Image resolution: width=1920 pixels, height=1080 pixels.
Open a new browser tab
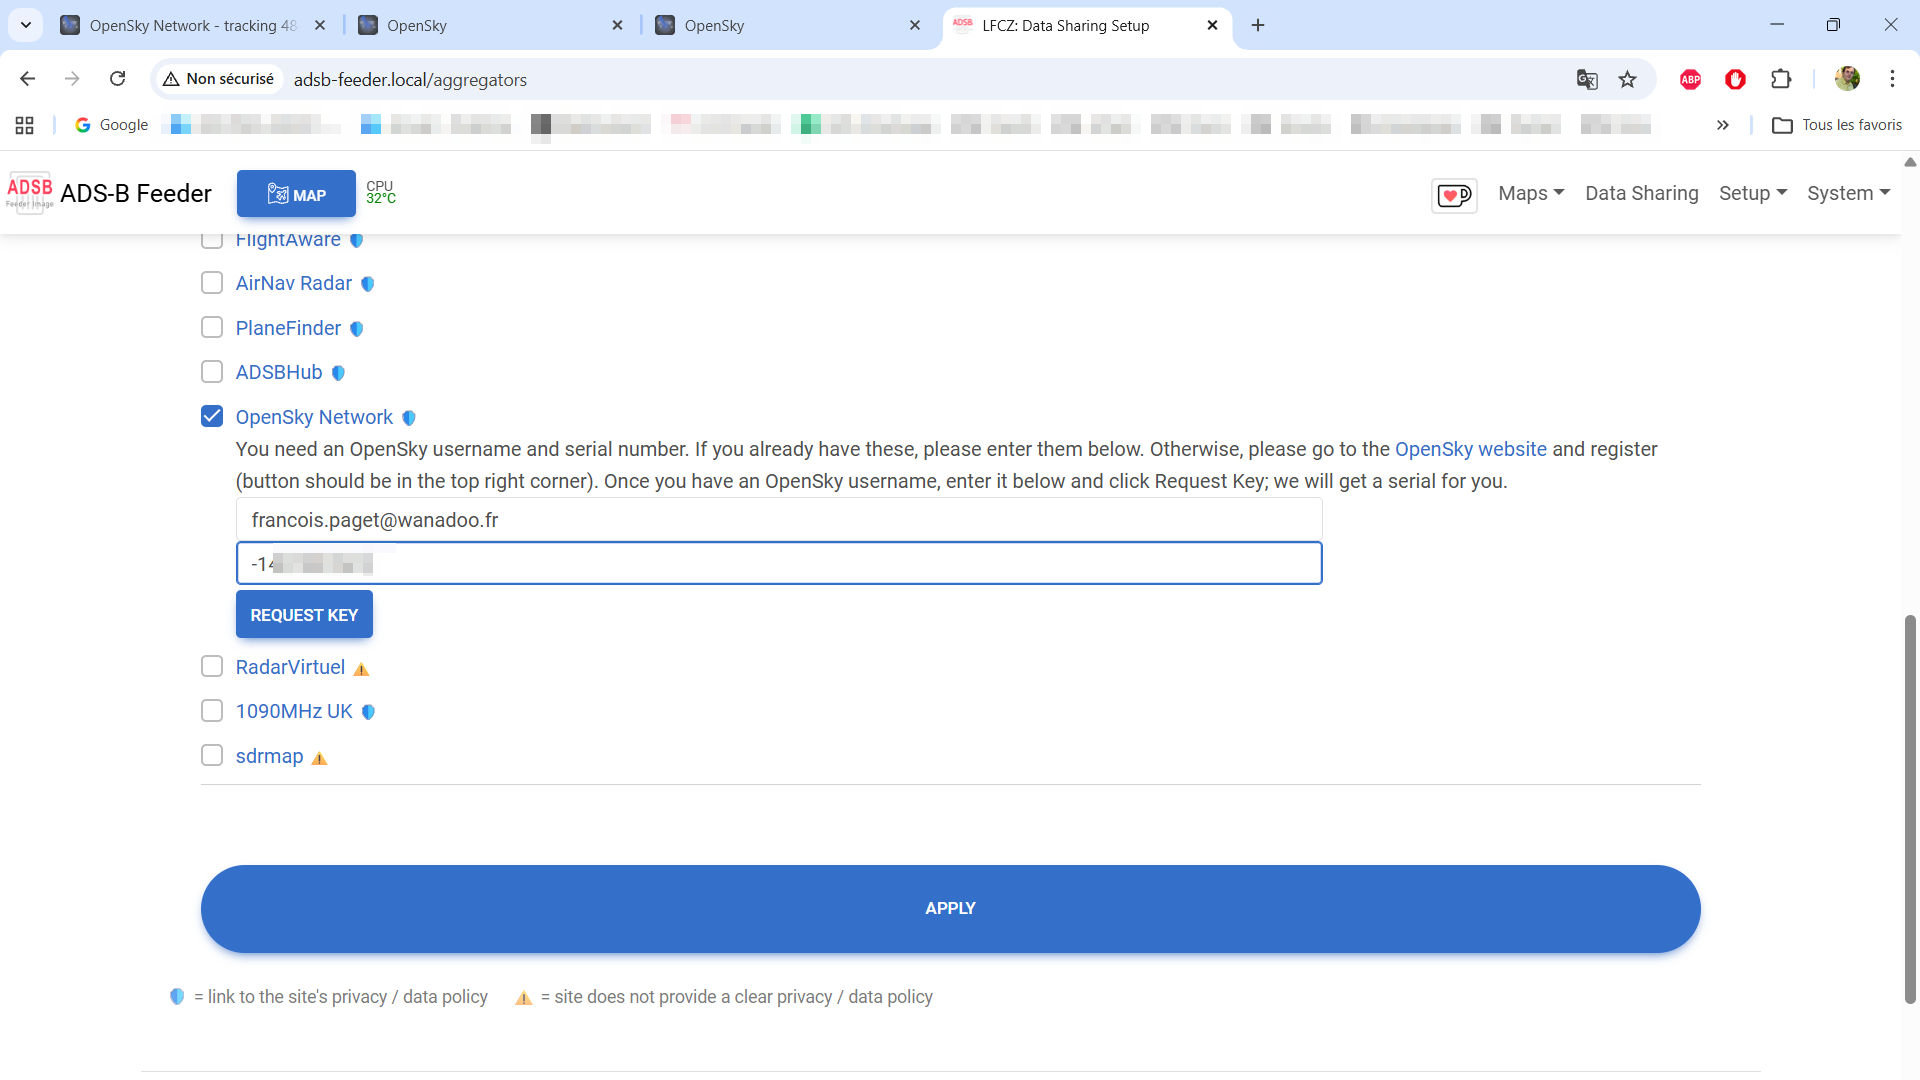1258,25
